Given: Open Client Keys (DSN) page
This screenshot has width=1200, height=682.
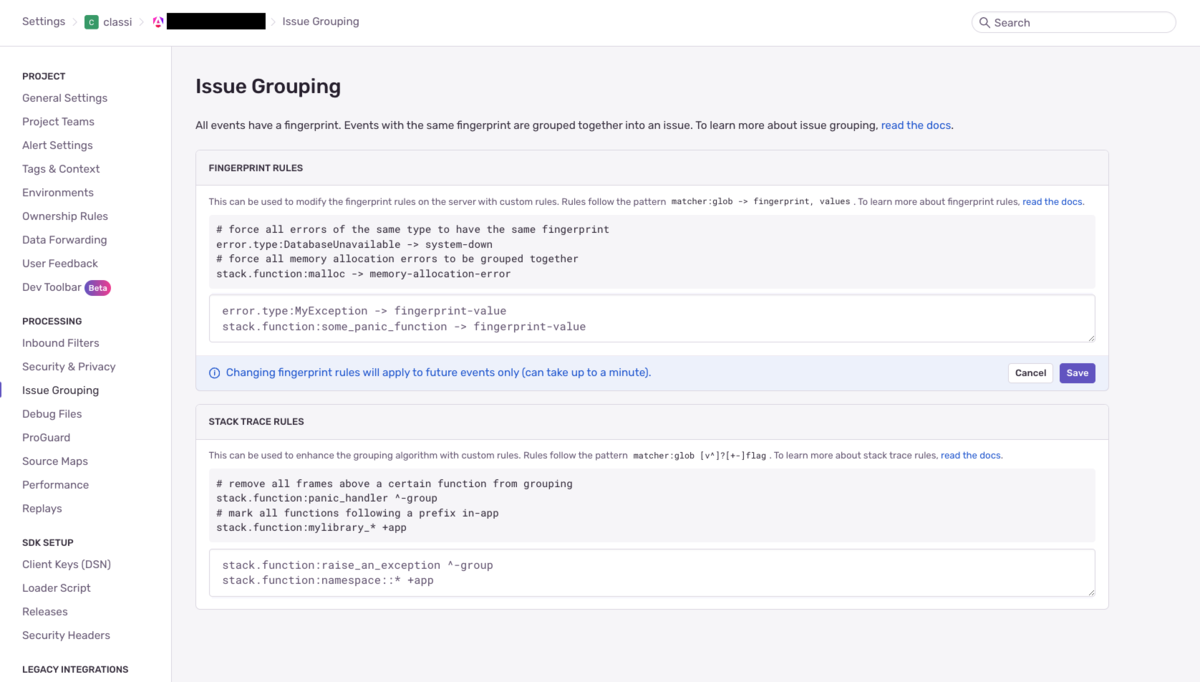Looking at the screenshot, I should [66, 564].
